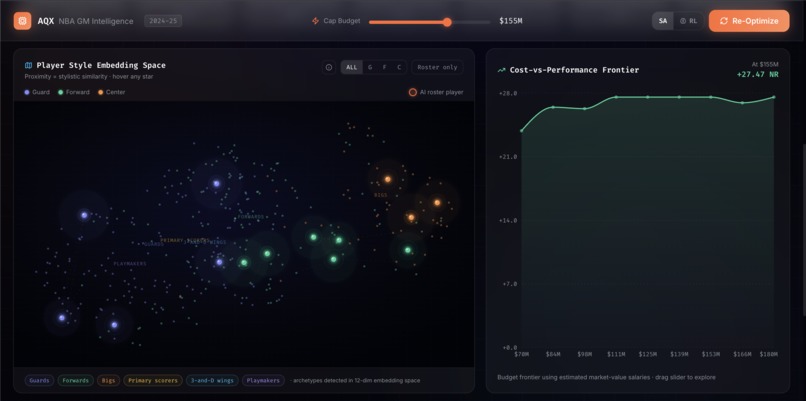This screenshot has width=806, height=401.
Task: Show all positions with ALL filter
Action: [352, 67]
